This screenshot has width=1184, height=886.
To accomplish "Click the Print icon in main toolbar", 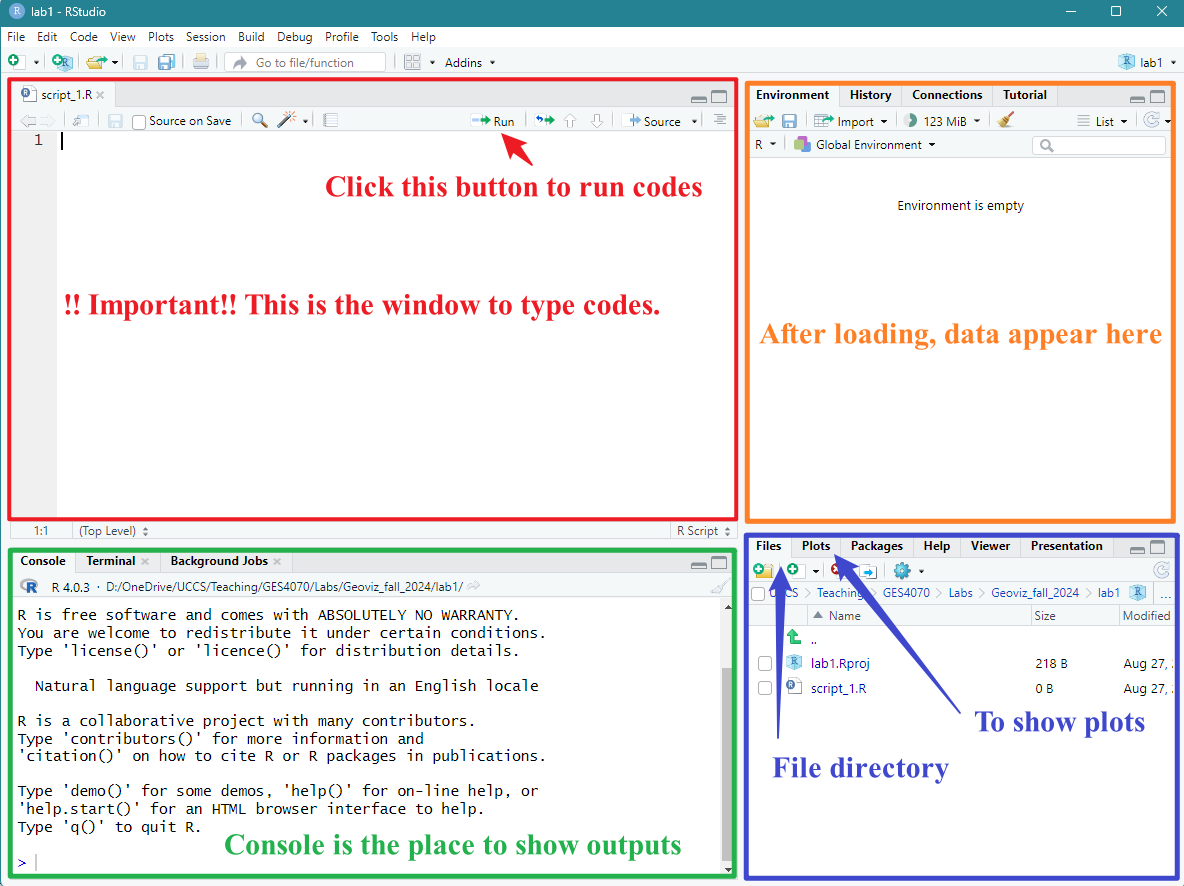I will 200,62.
